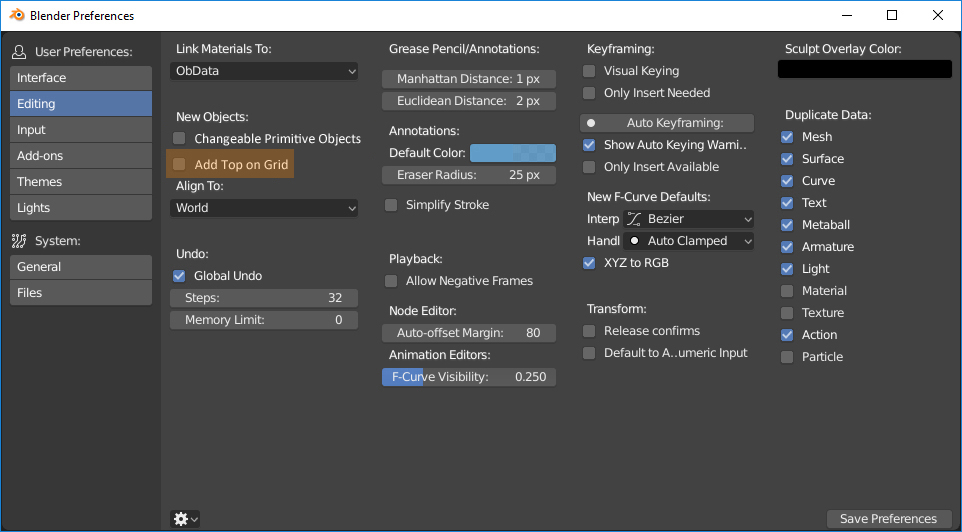Switch to Input preferences
The height and width of the screenshot is (532, 962).
click(81, 130)
